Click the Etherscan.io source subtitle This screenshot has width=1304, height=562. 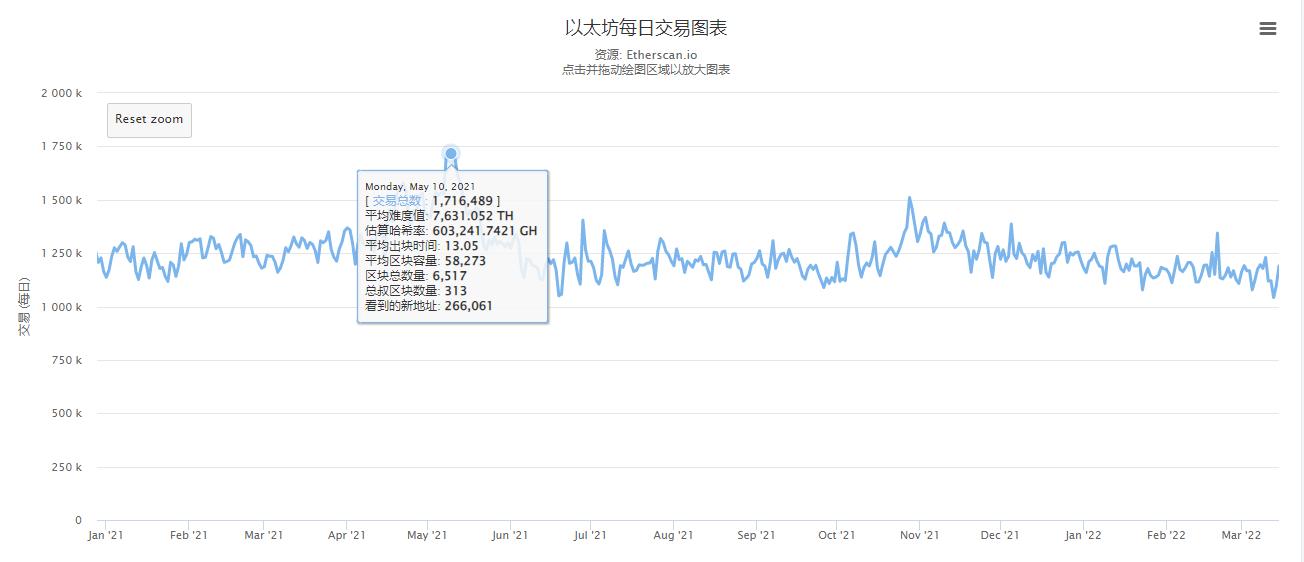click(652, 55)
